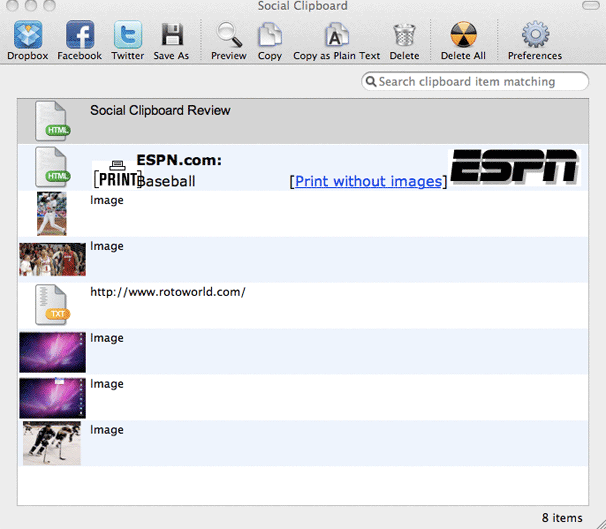The height and width of the screenshot is (529, 606).
Task: Click the Baseball text in ESPN row
Action: (x=166, y=181)
